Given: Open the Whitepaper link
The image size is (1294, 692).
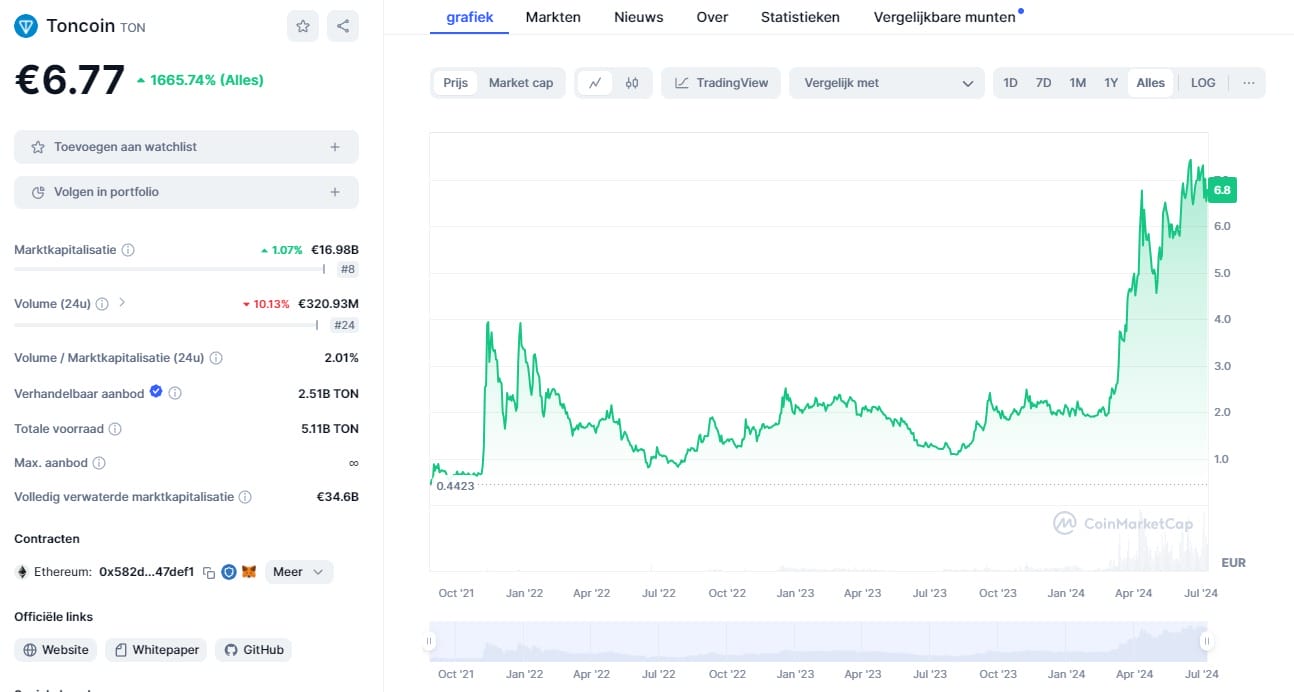Looking at the screenshot, I should [x=156, y=650].
